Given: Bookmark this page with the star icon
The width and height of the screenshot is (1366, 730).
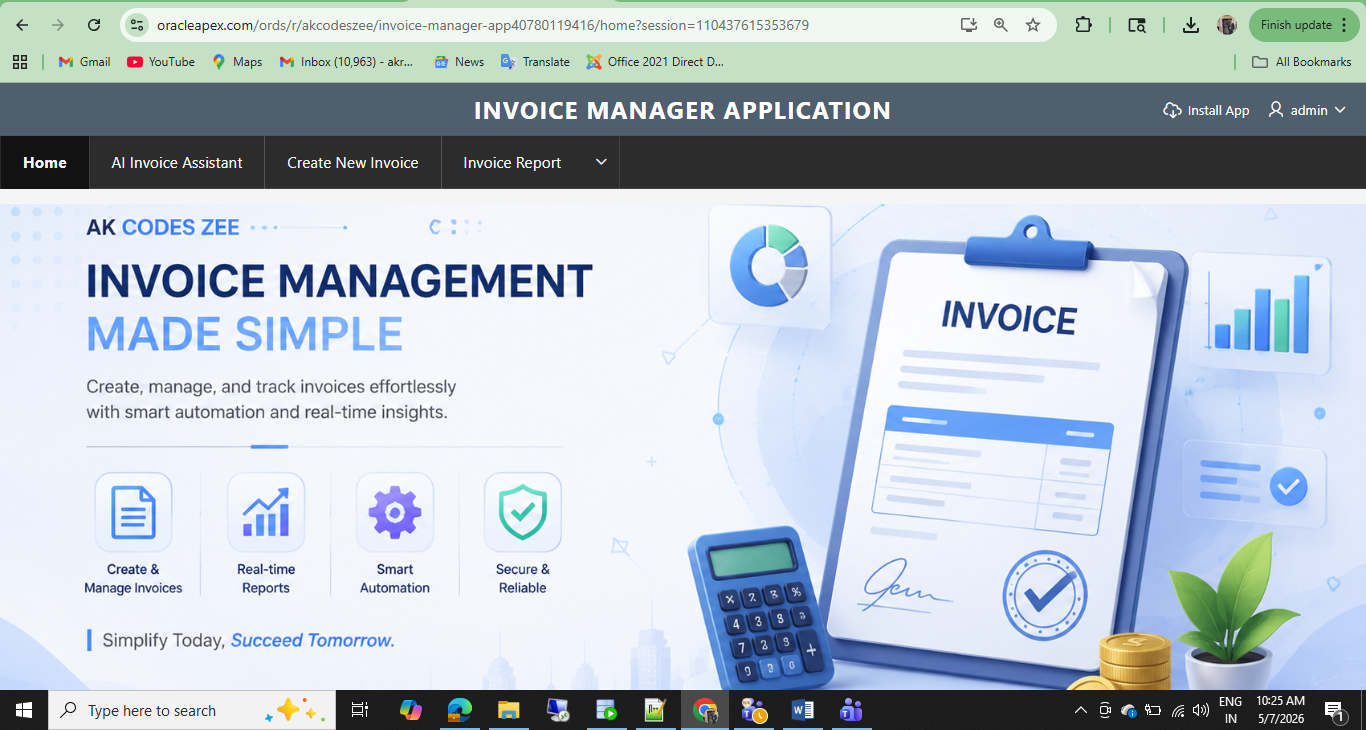Looking at the screenshot, I should [1033, 25].
